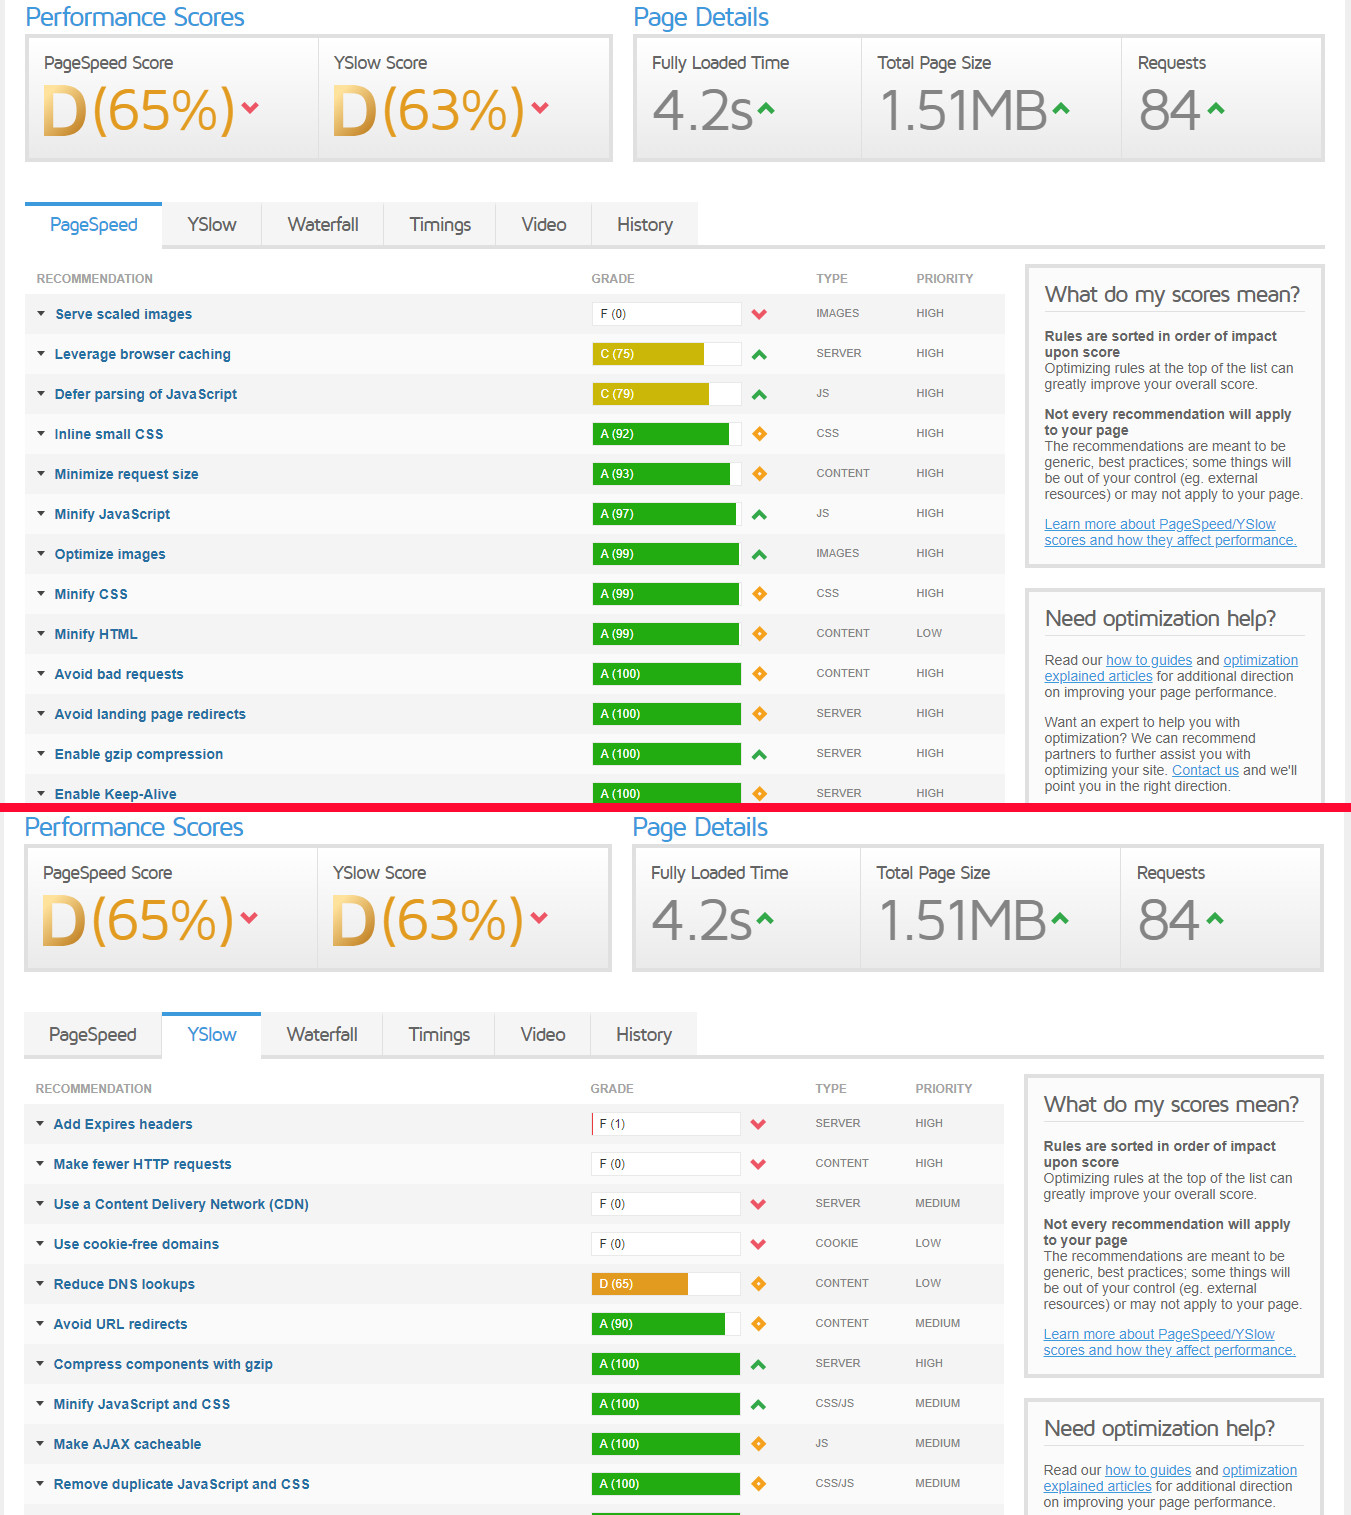Click orange diamond icon for Reduce DNS lookups
The image size is (1351, 1515).
[x=758, y=1284]
